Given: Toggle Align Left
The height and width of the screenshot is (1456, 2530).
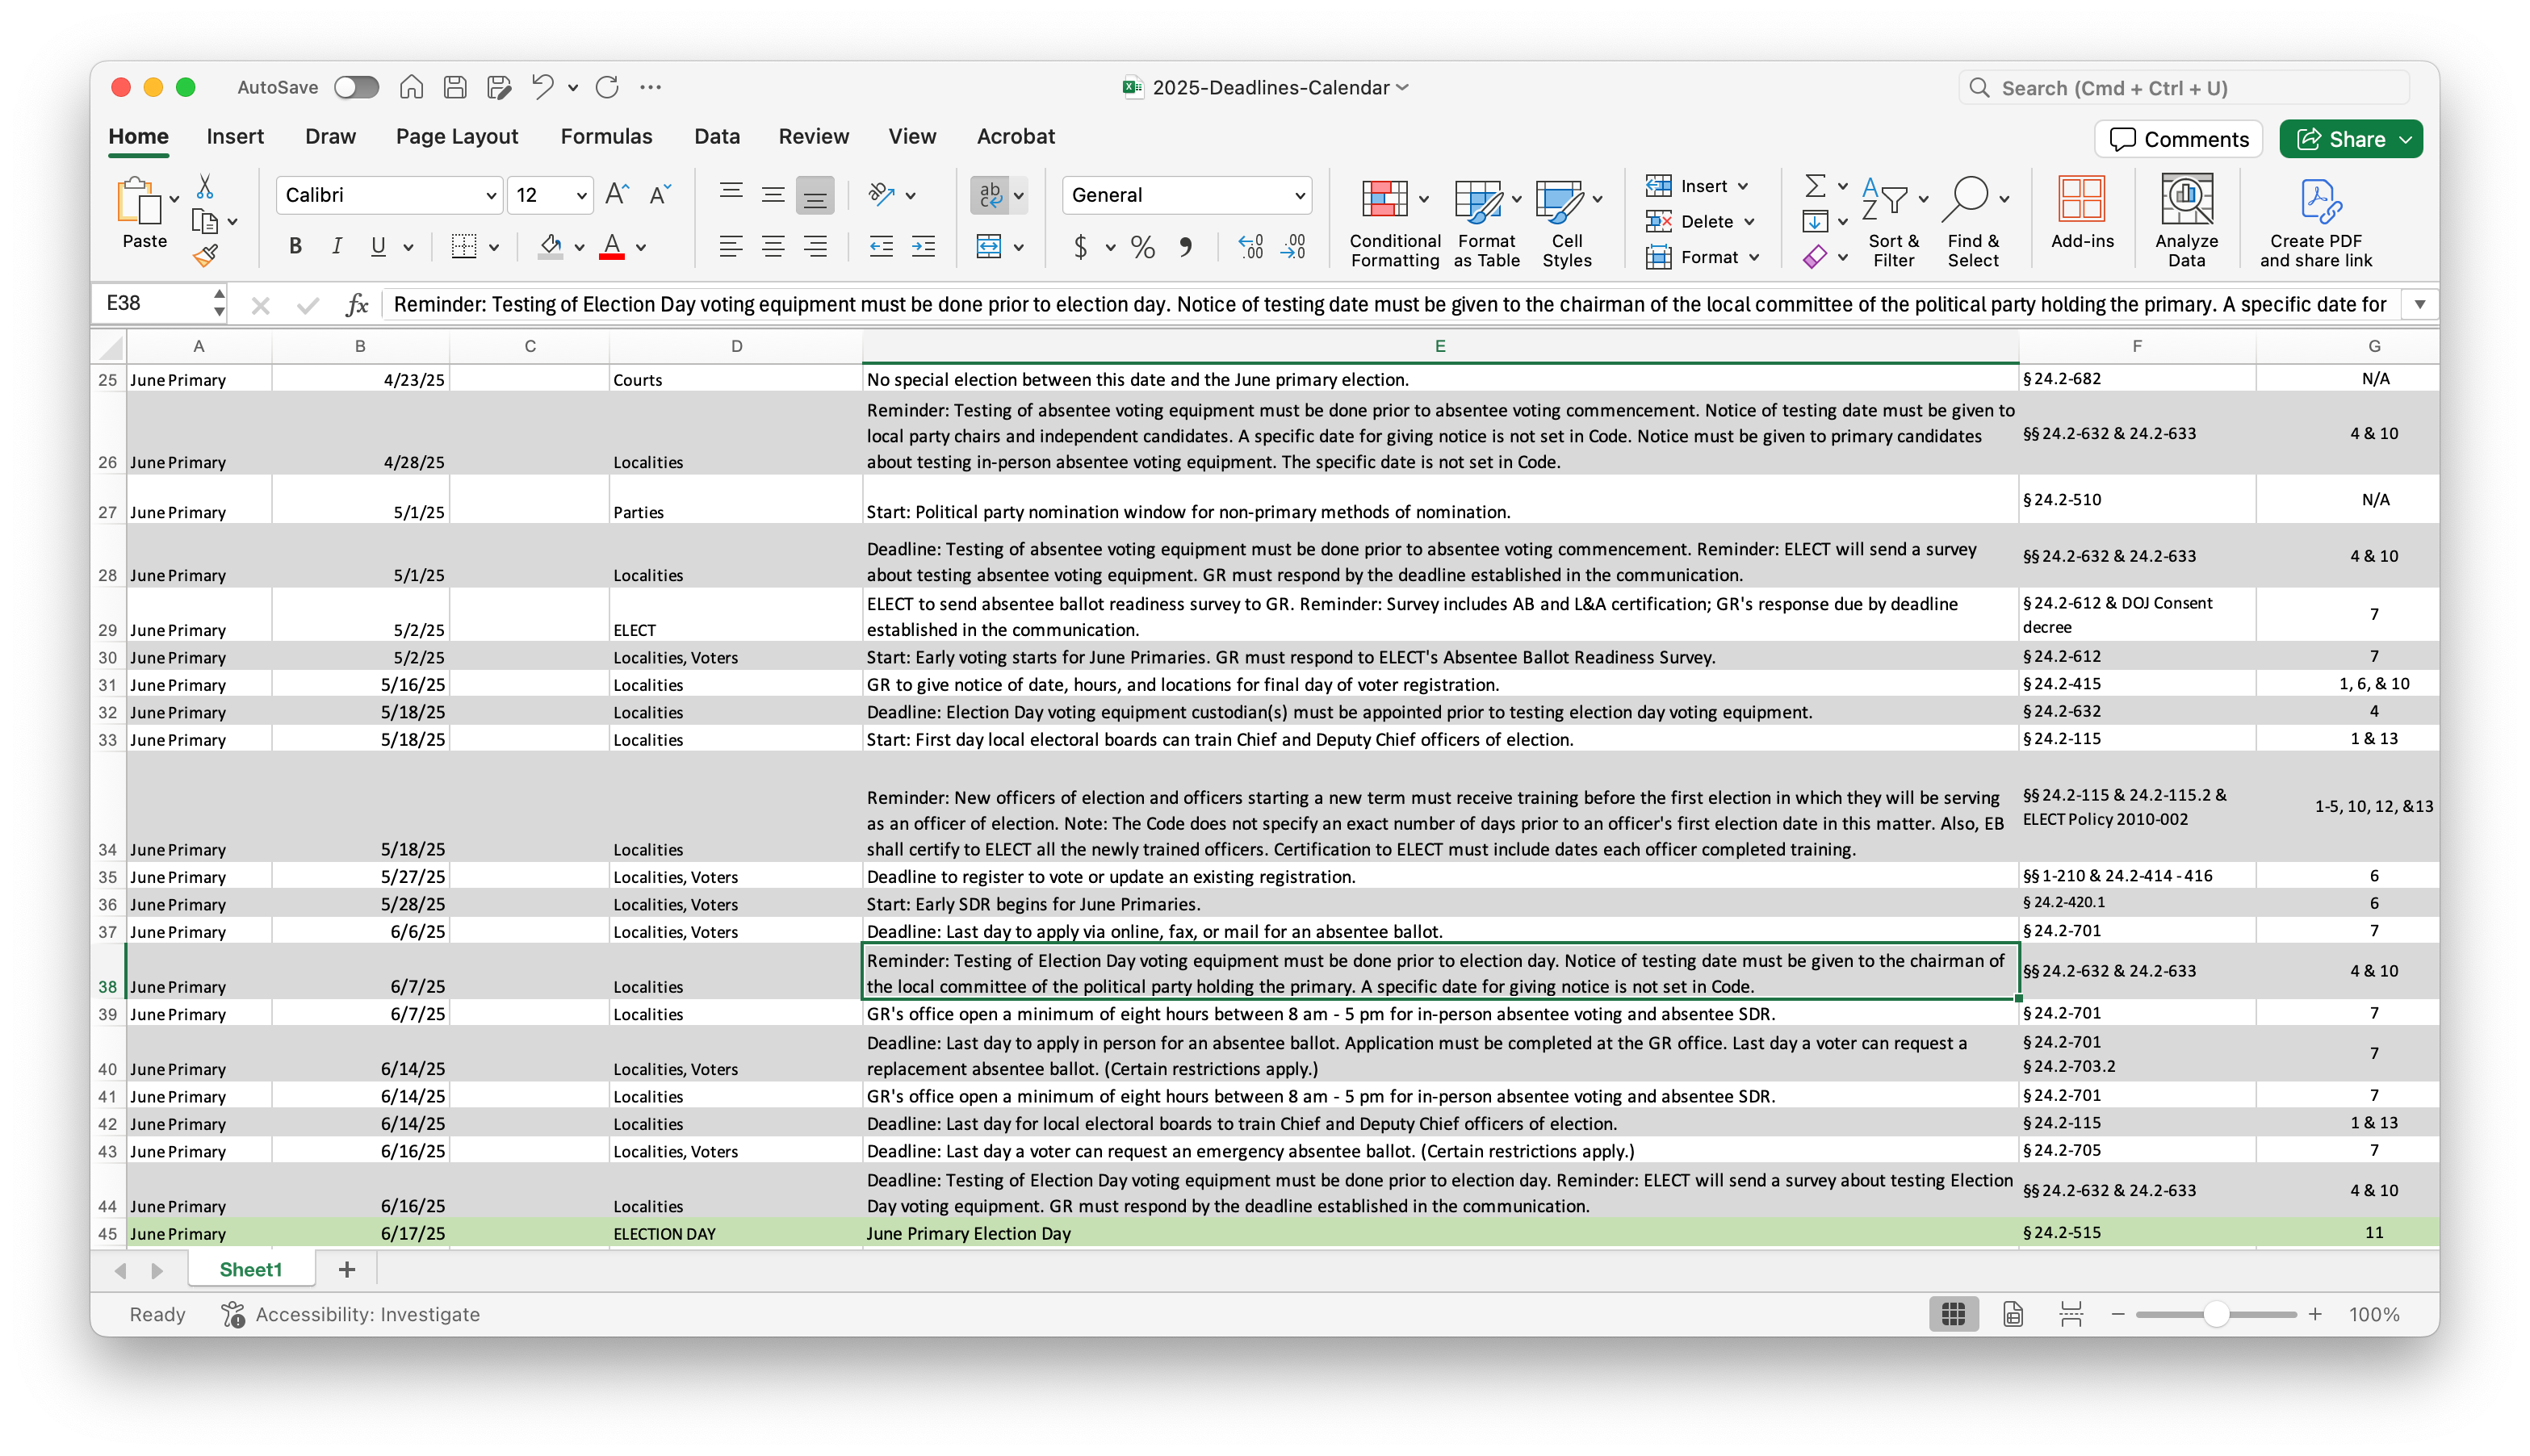Looking at the screenshot, I should point(731,246).
